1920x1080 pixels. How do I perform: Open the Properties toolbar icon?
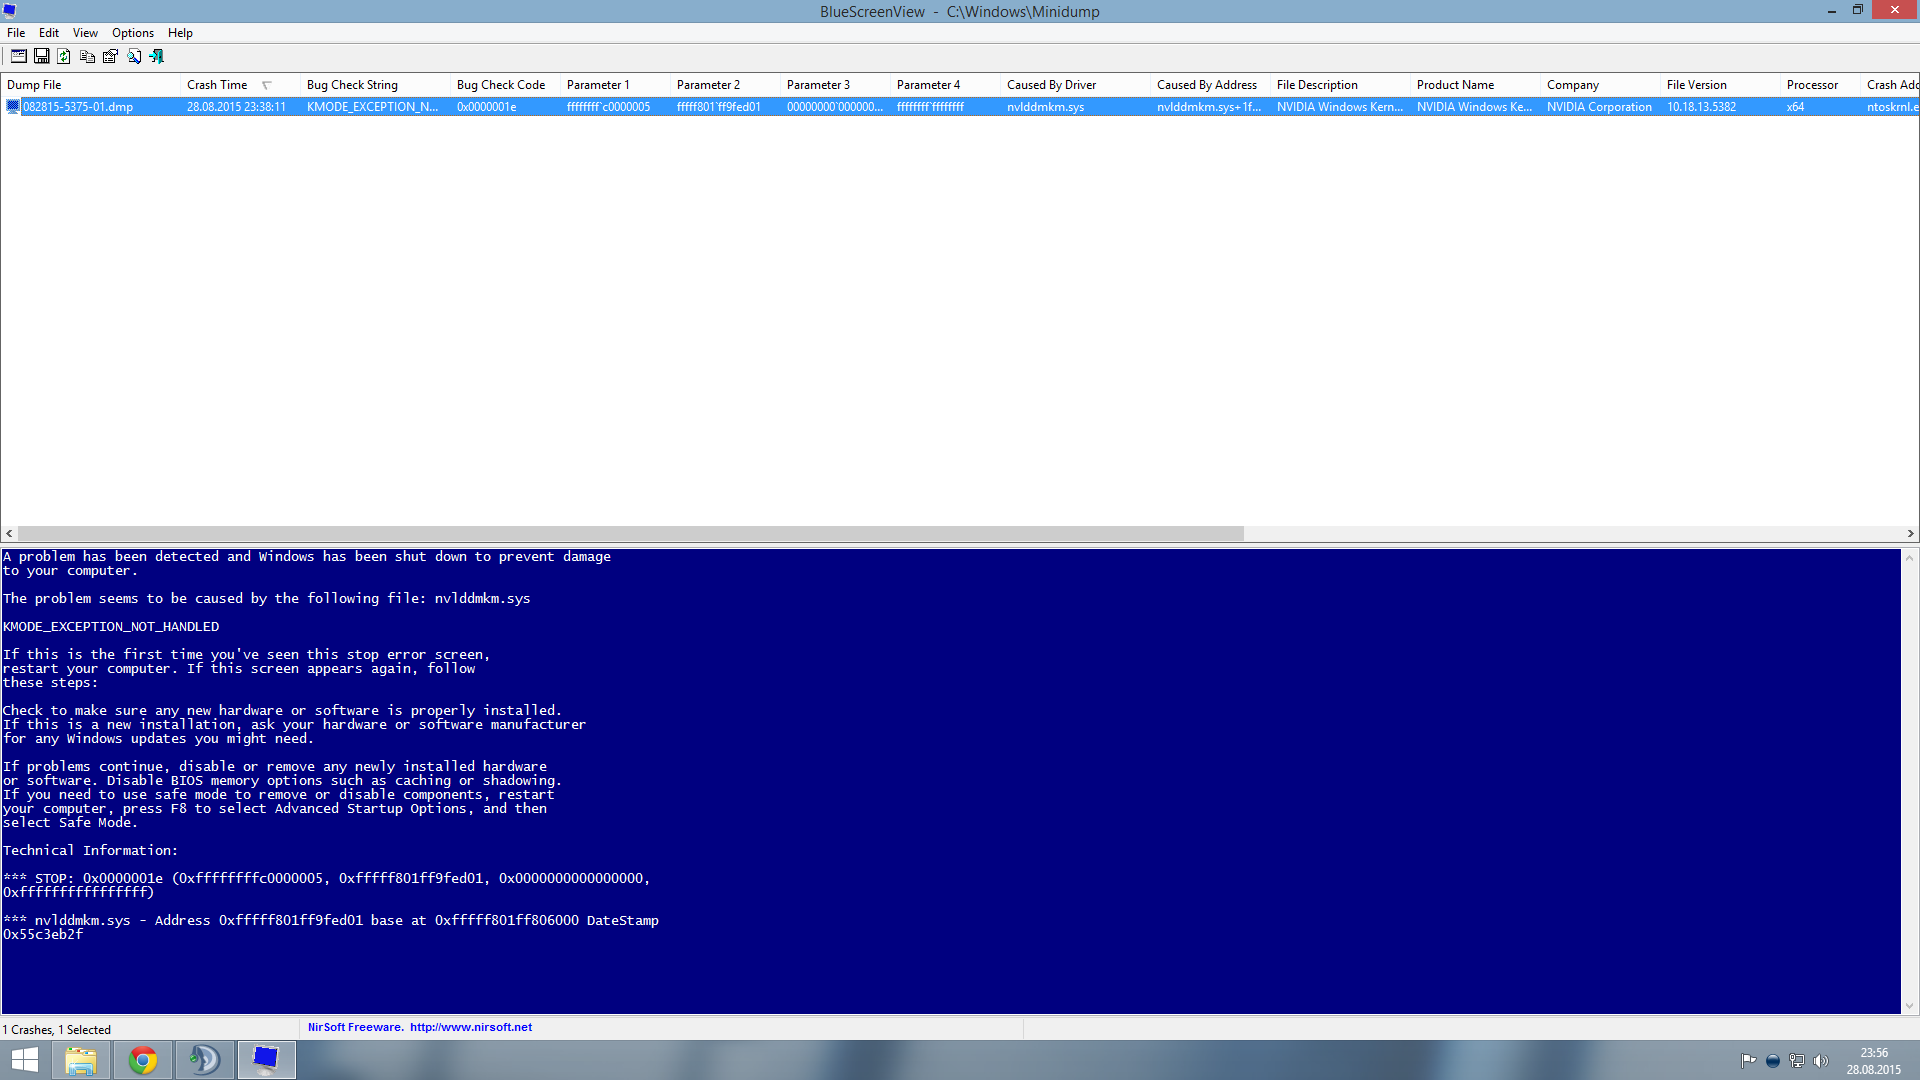pos(110,57)
